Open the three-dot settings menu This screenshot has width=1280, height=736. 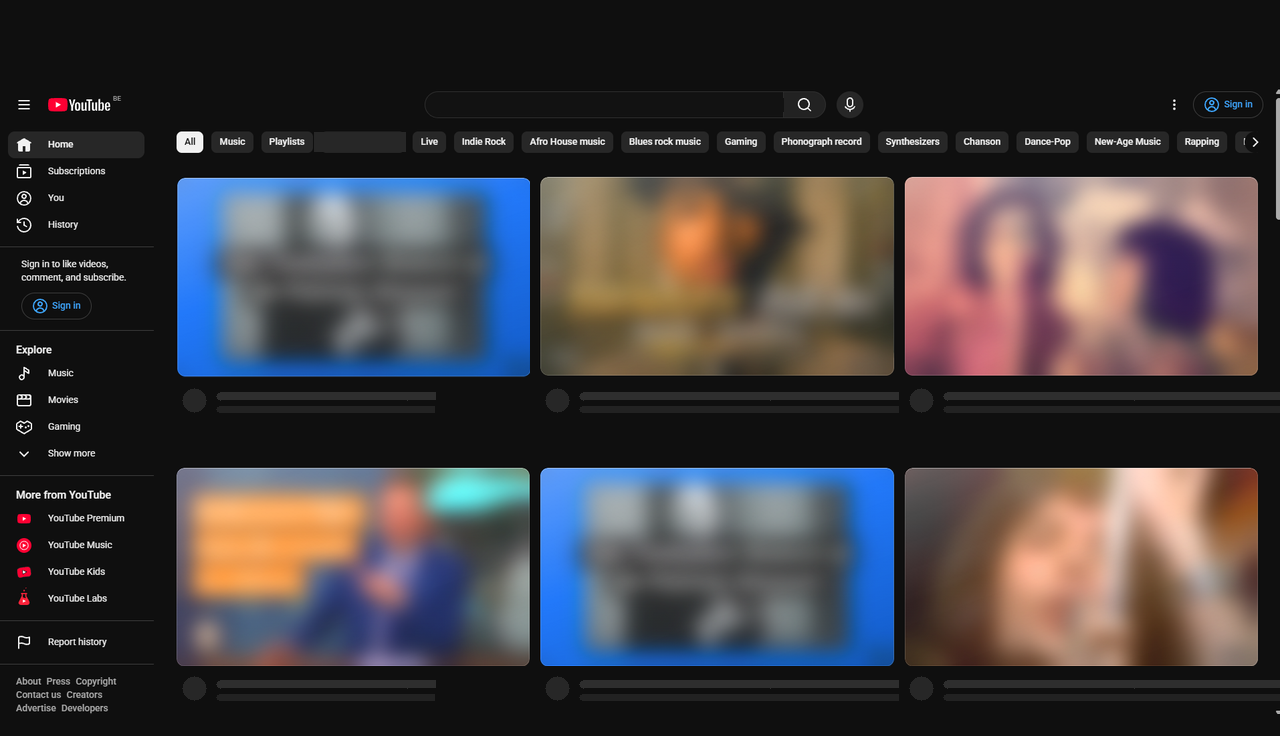click(1174, 105)
